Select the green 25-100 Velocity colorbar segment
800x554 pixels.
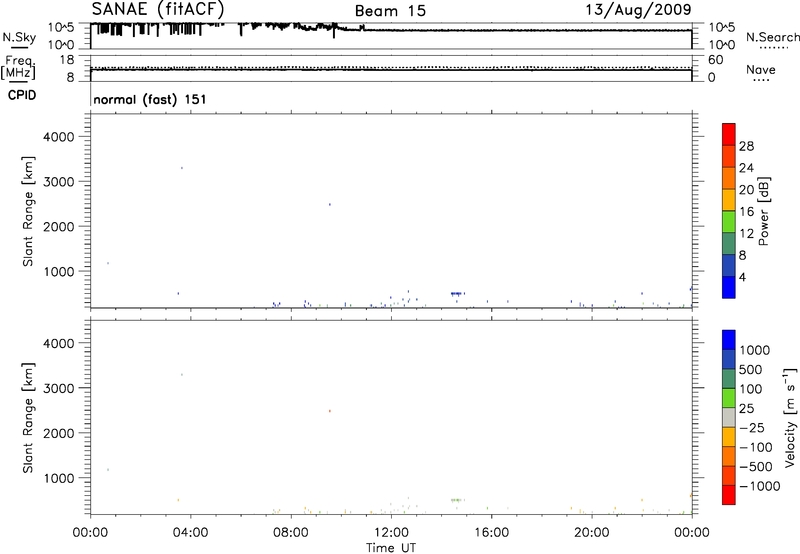click(729, 398)
